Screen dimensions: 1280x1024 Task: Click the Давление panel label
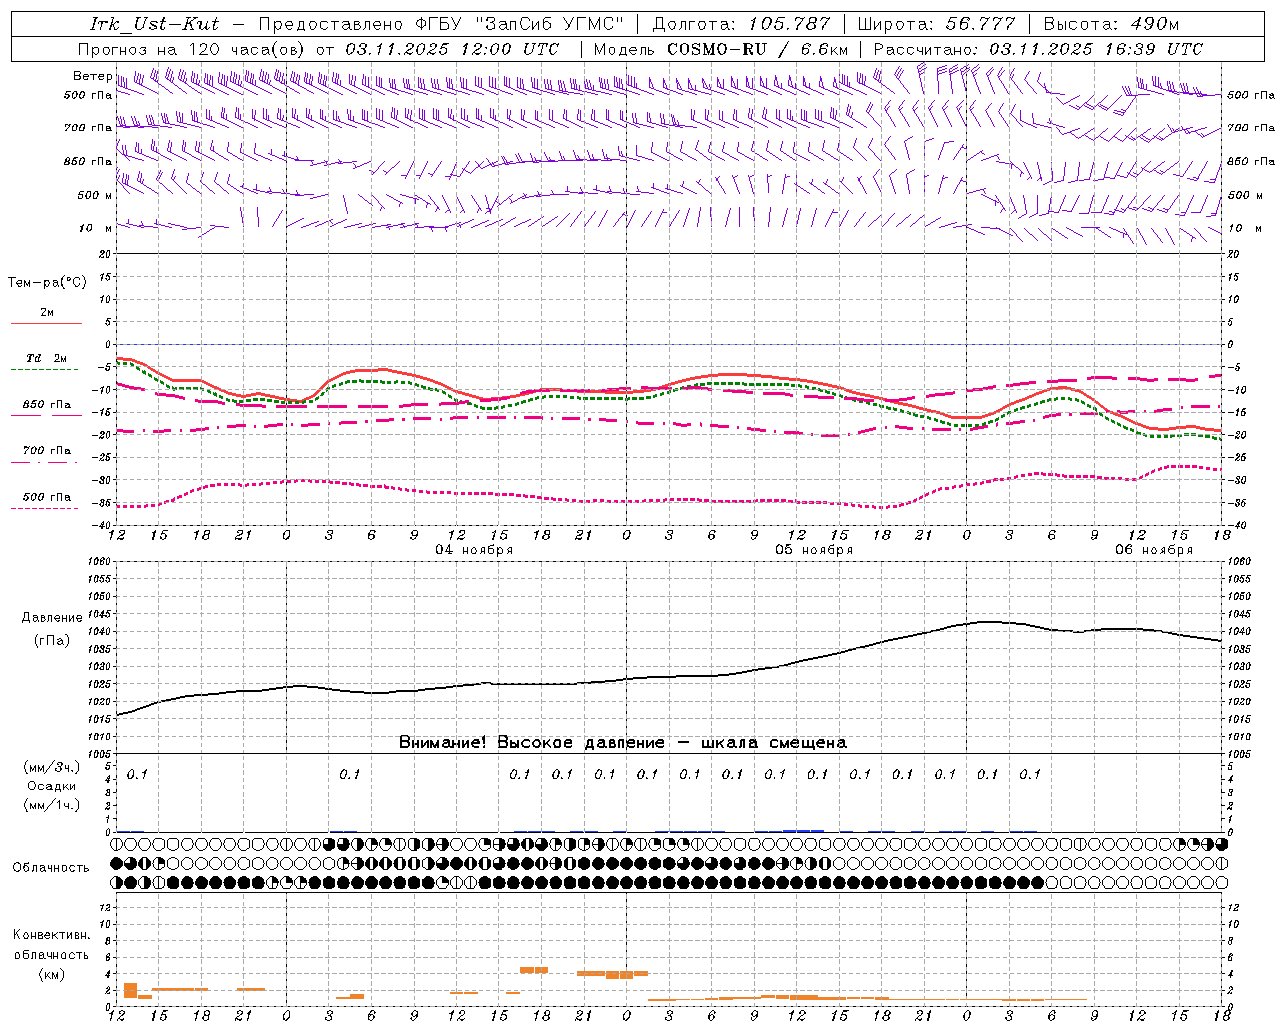[x=51, y=618]
